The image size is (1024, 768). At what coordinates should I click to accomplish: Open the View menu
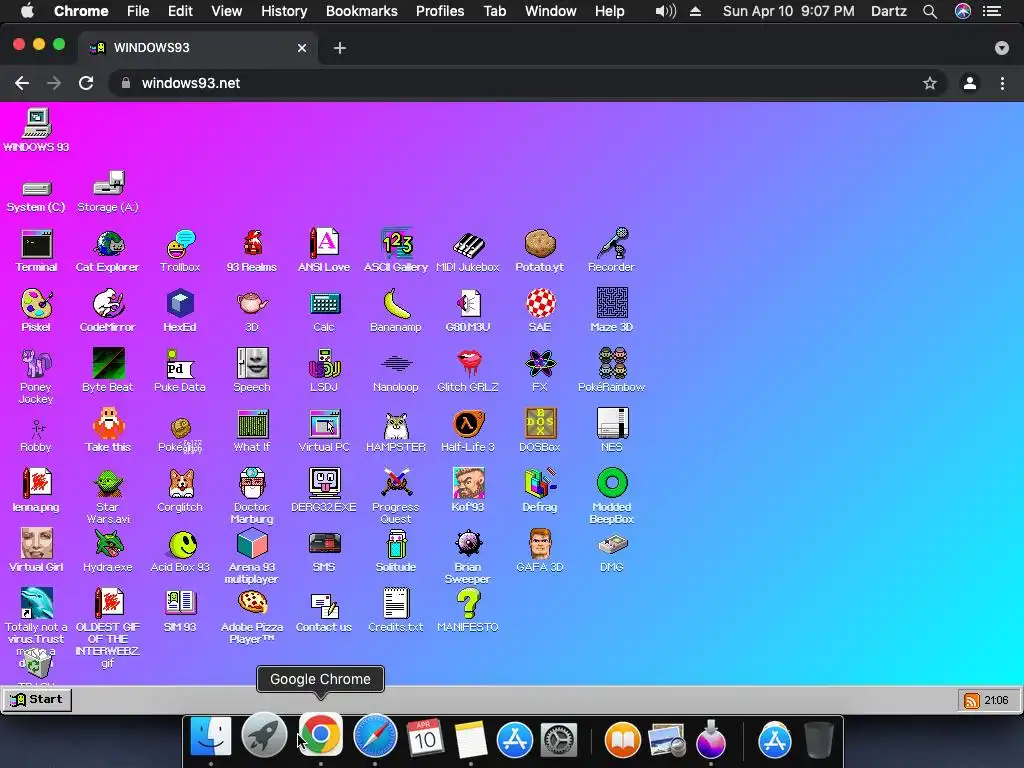[x=227, y=11]
